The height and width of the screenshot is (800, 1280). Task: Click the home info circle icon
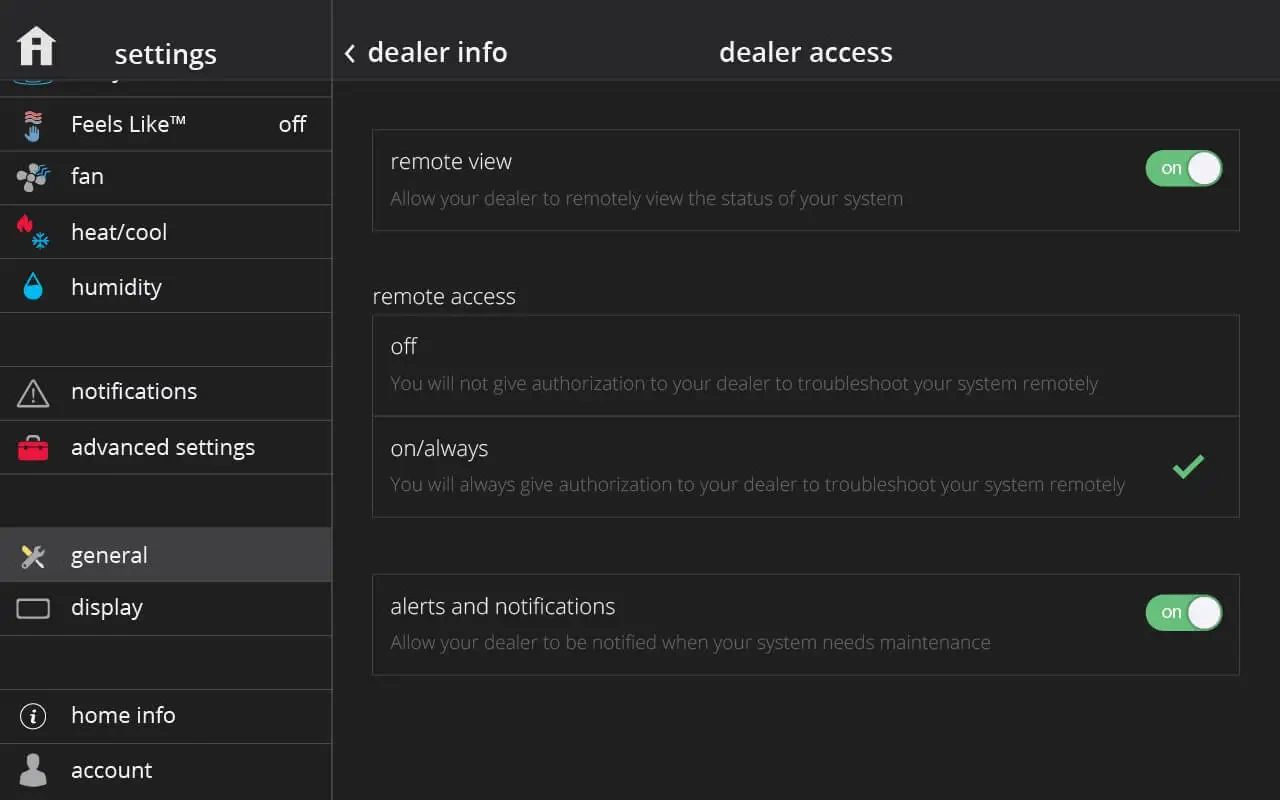(x=33, y=716)
